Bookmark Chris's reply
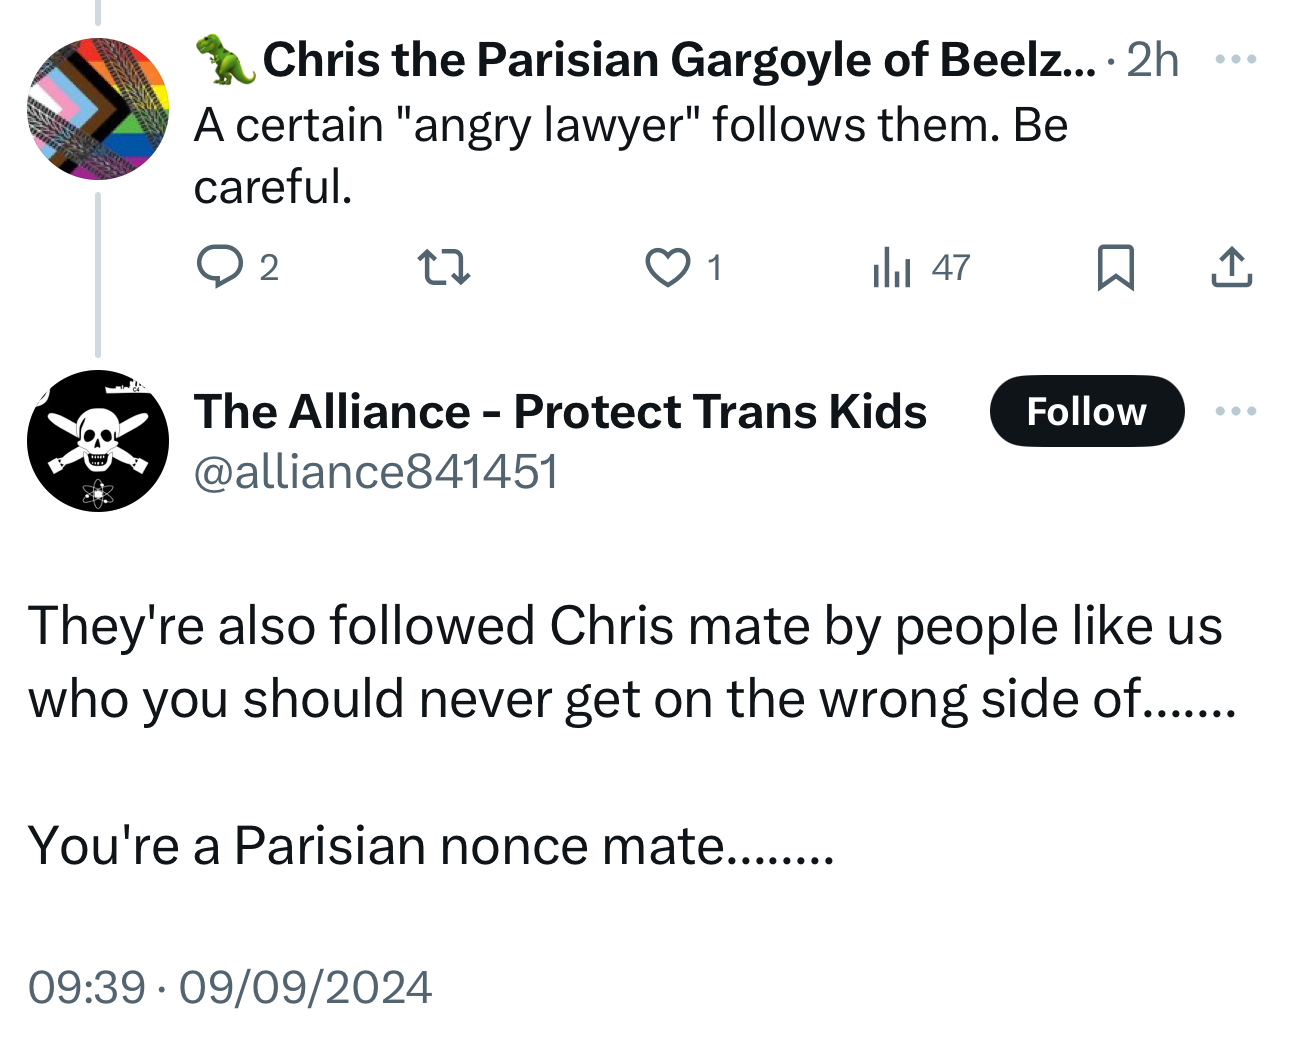1290x1055 pixels. (x=1115, y=267)
